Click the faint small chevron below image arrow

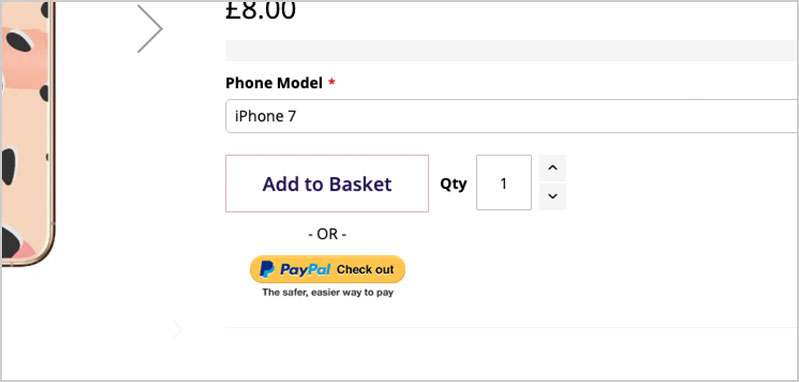click(x=177, y=330)
